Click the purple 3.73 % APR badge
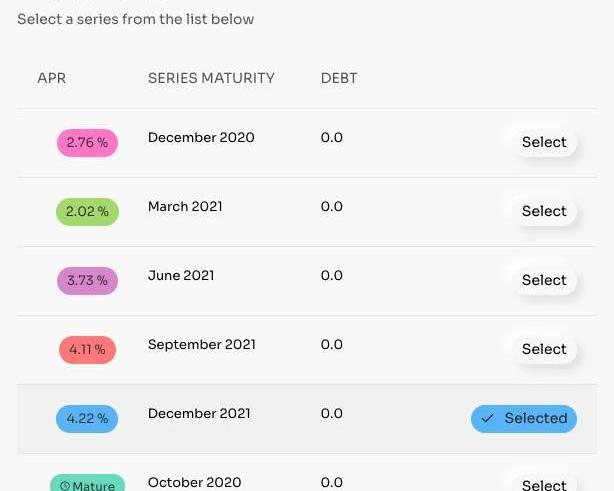This screenshot has height=491, width=614. click(x=87, y=281)
